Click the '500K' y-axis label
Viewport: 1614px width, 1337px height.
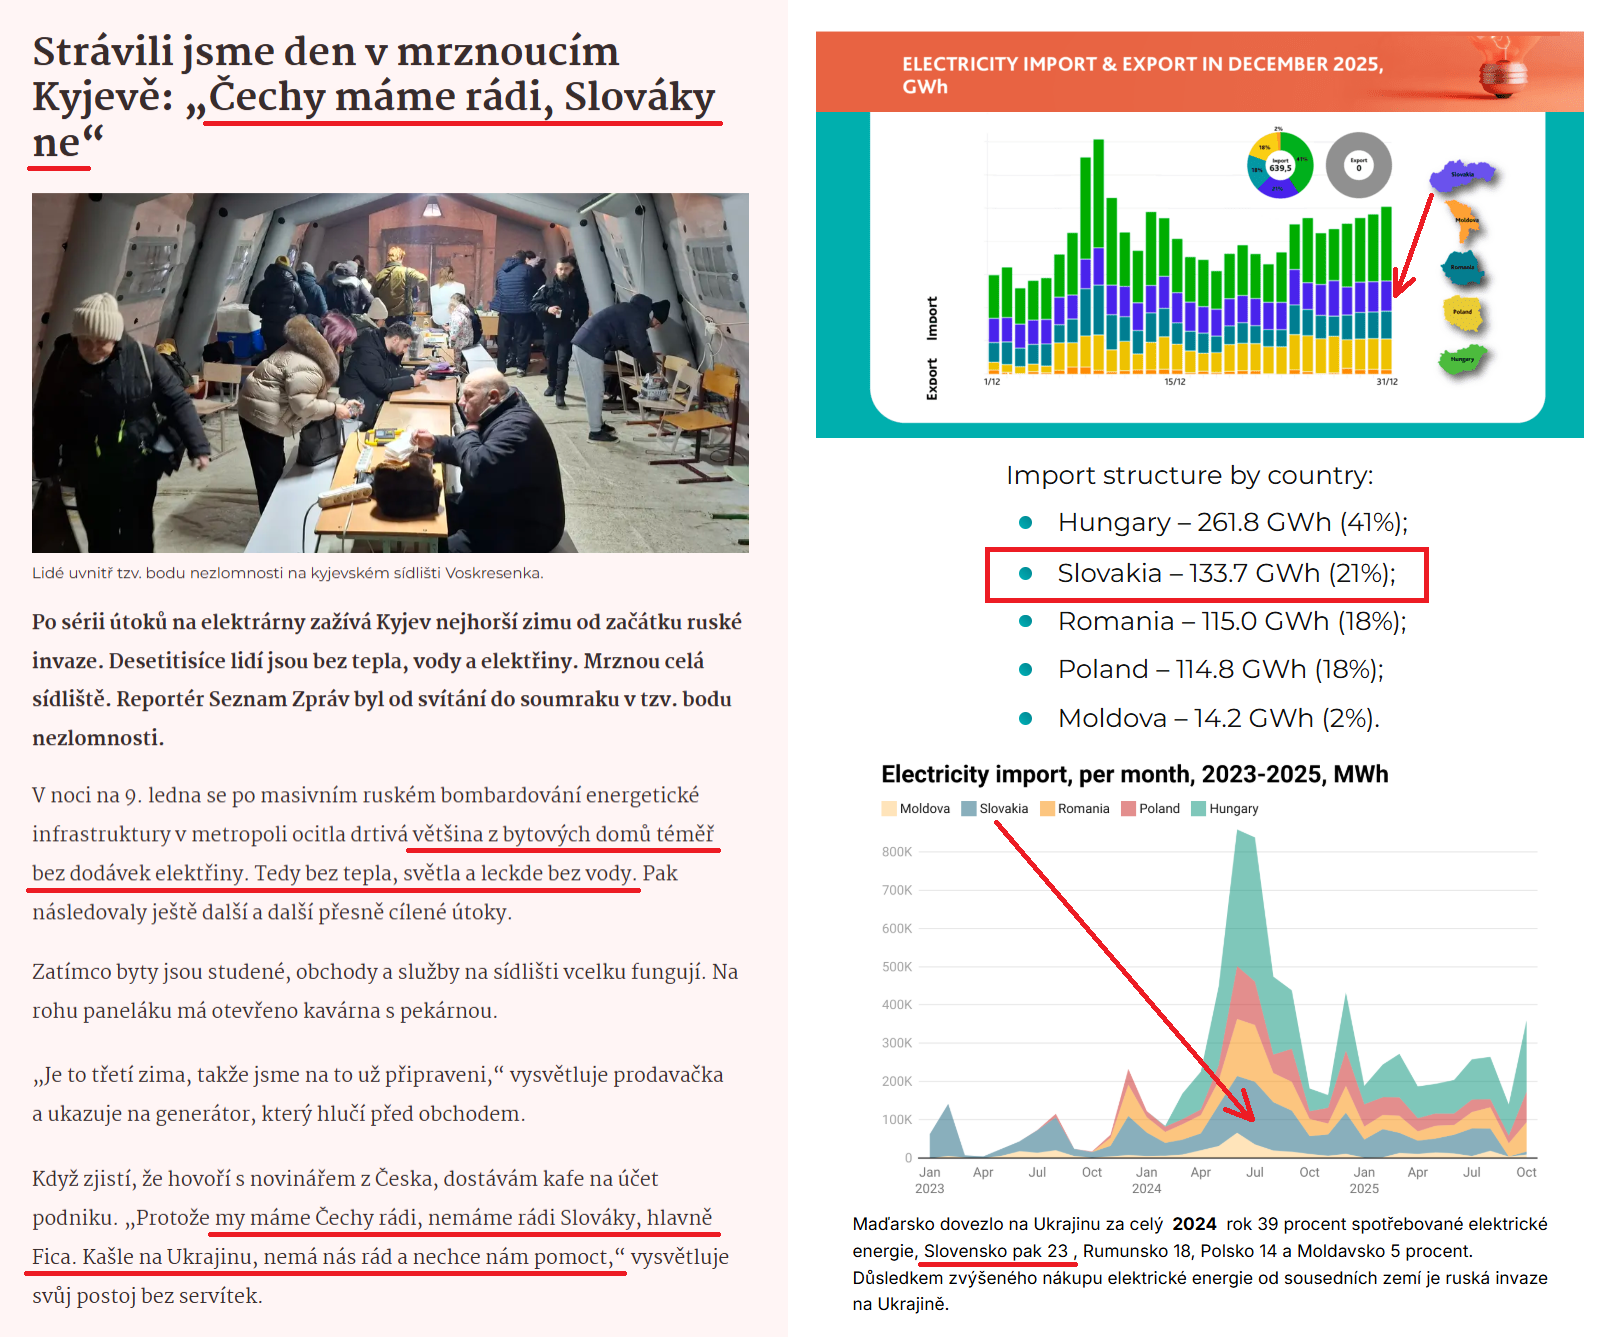pos(896,967)
